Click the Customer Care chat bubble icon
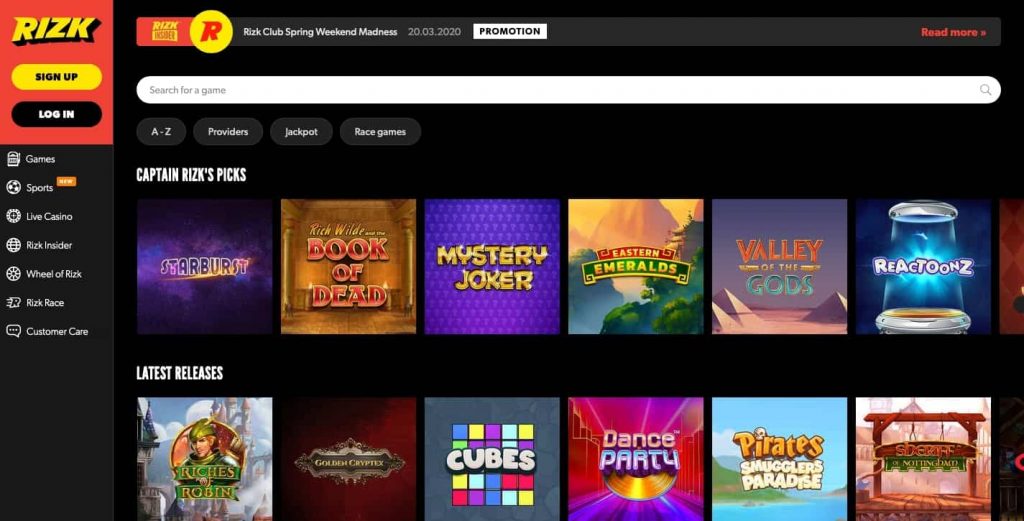The height and width of the screenshot is (521, 1024). 13,331
